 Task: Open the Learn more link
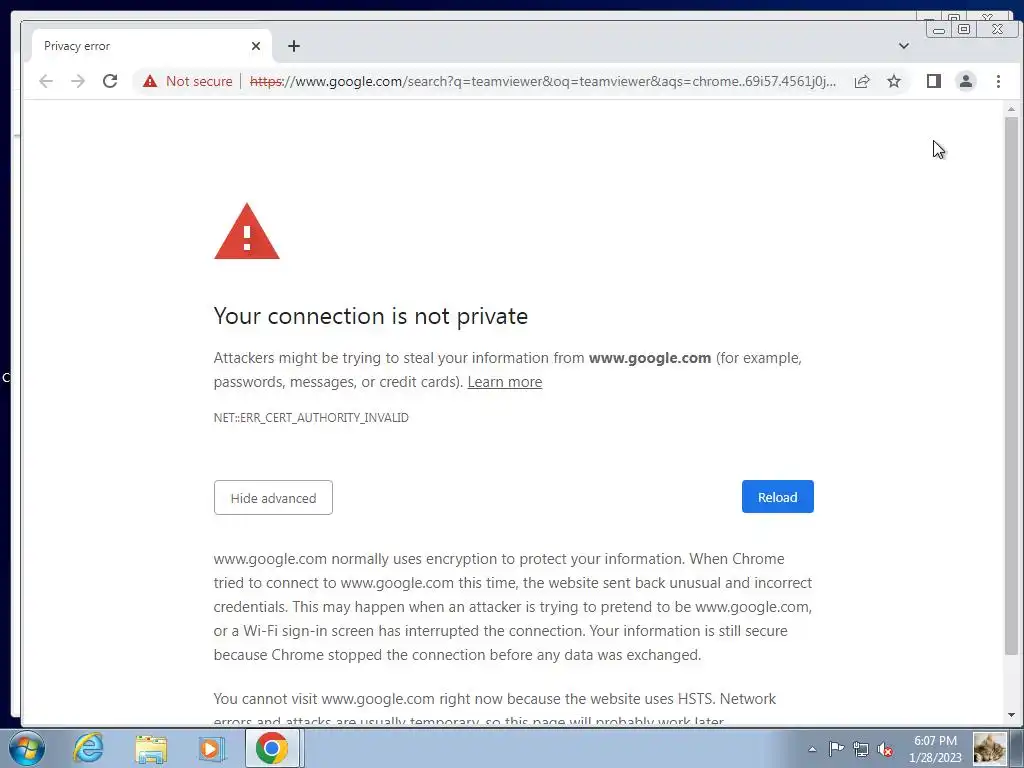click(x=505, y=382)
